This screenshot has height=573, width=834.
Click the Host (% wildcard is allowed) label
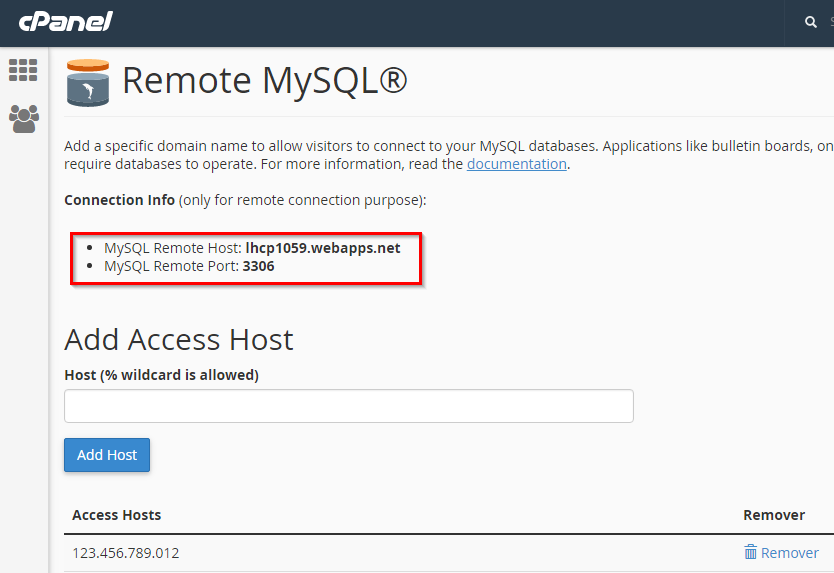tap(161, 375)
